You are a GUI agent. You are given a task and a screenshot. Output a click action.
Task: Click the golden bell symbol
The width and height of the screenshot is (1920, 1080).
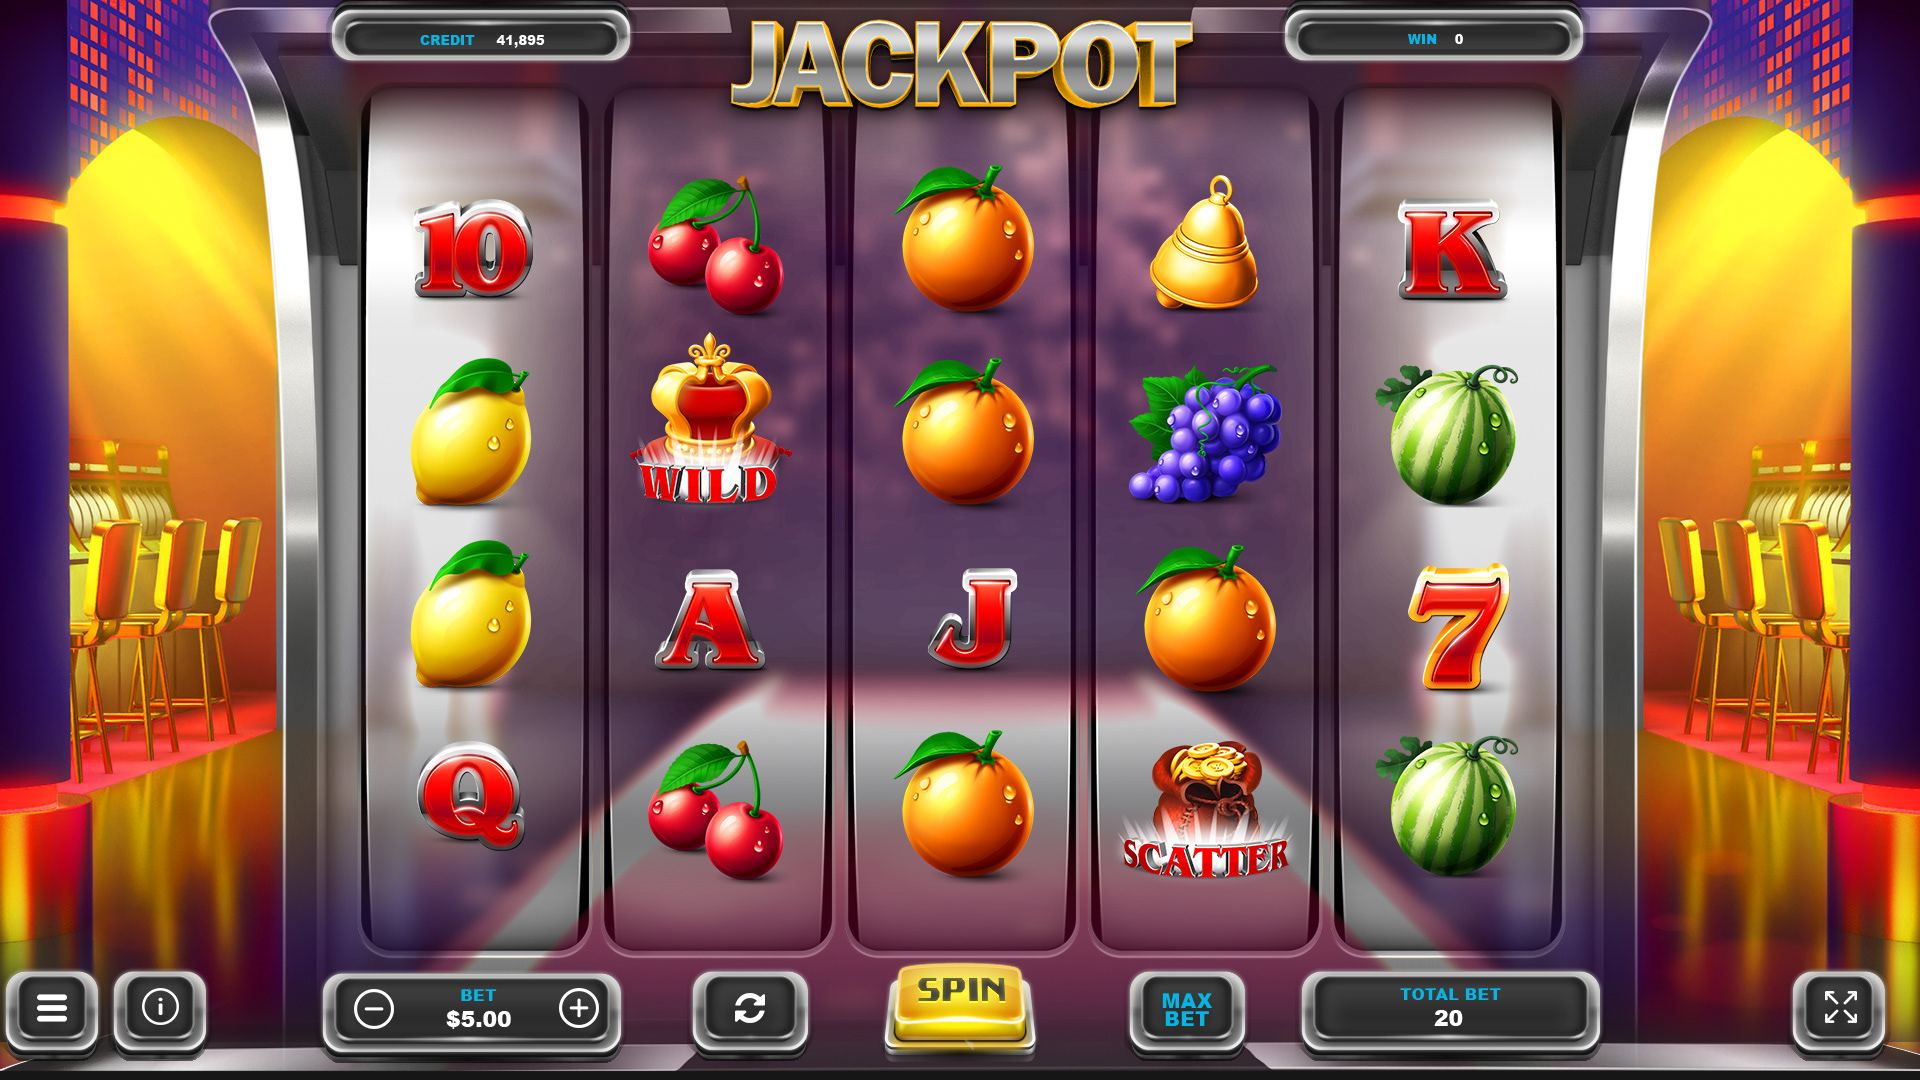click(x=1205, y=243)
